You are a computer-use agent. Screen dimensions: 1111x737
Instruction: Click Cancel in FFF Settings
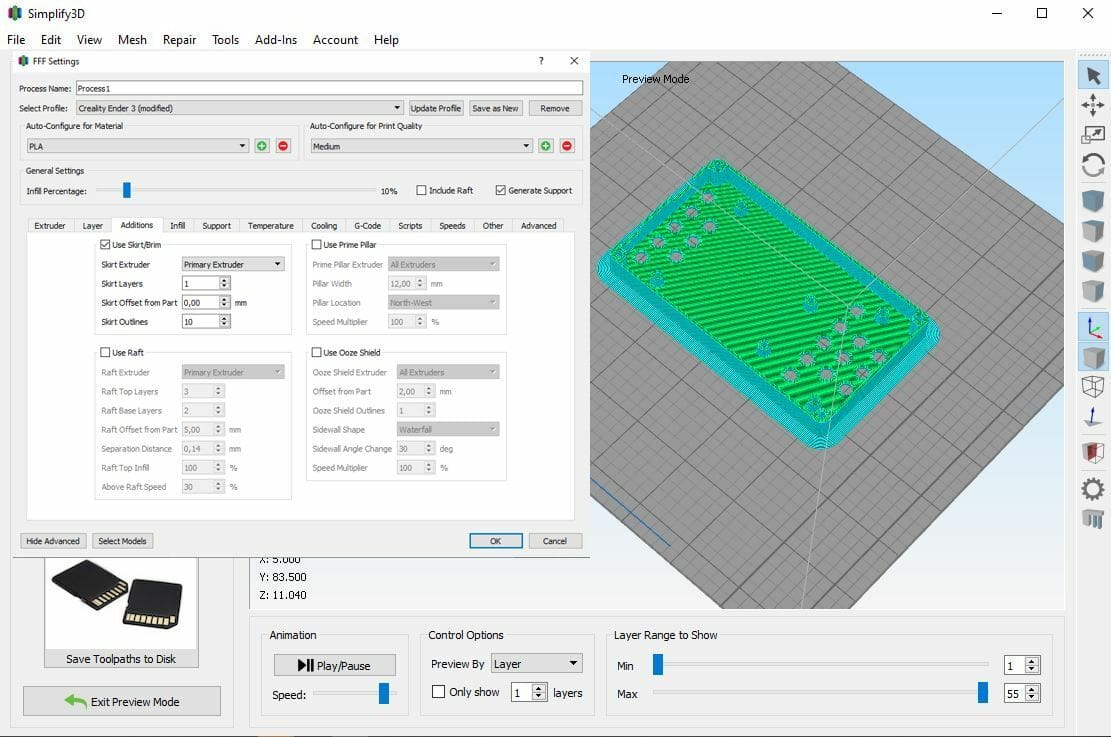[x=555, y=541]
